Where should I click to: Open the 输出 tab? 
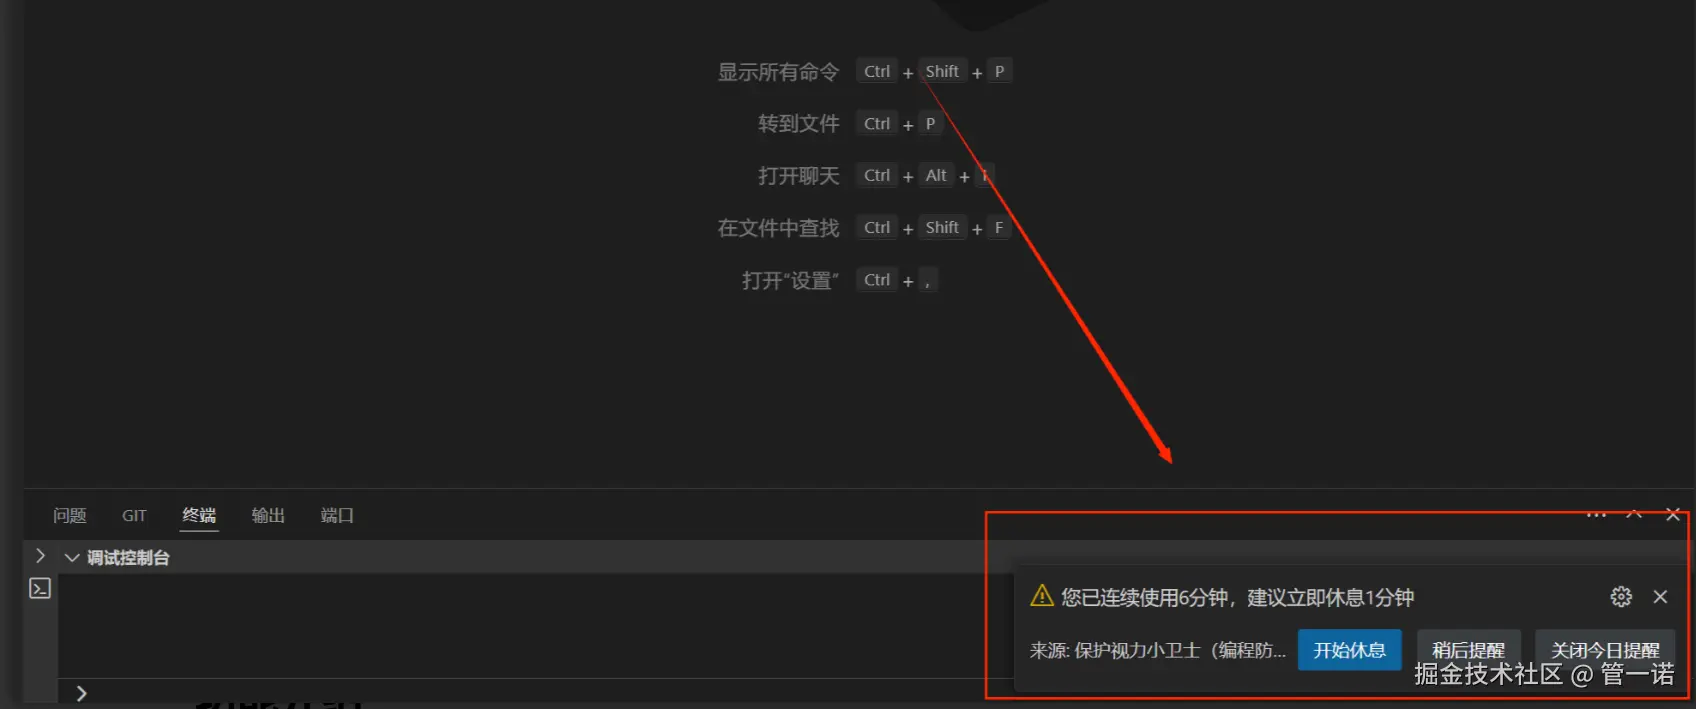(268, 515)
